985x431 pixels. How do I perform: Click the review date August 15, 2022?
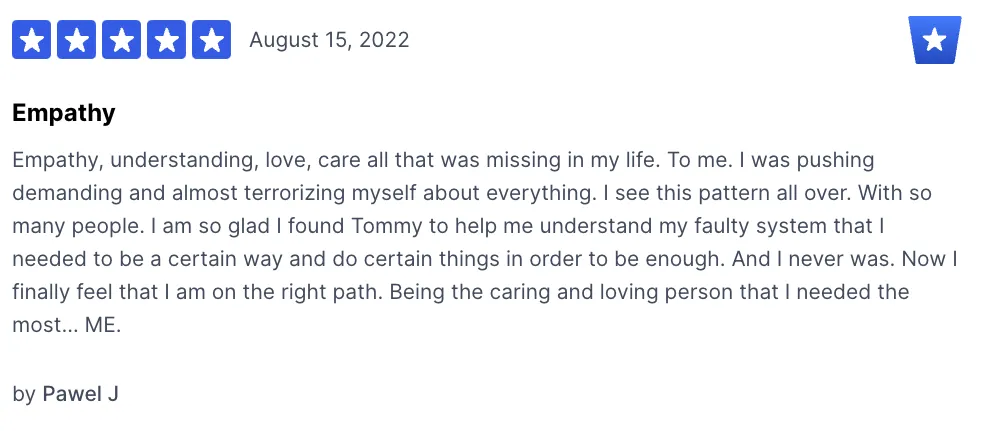click(x=329, y=40)
